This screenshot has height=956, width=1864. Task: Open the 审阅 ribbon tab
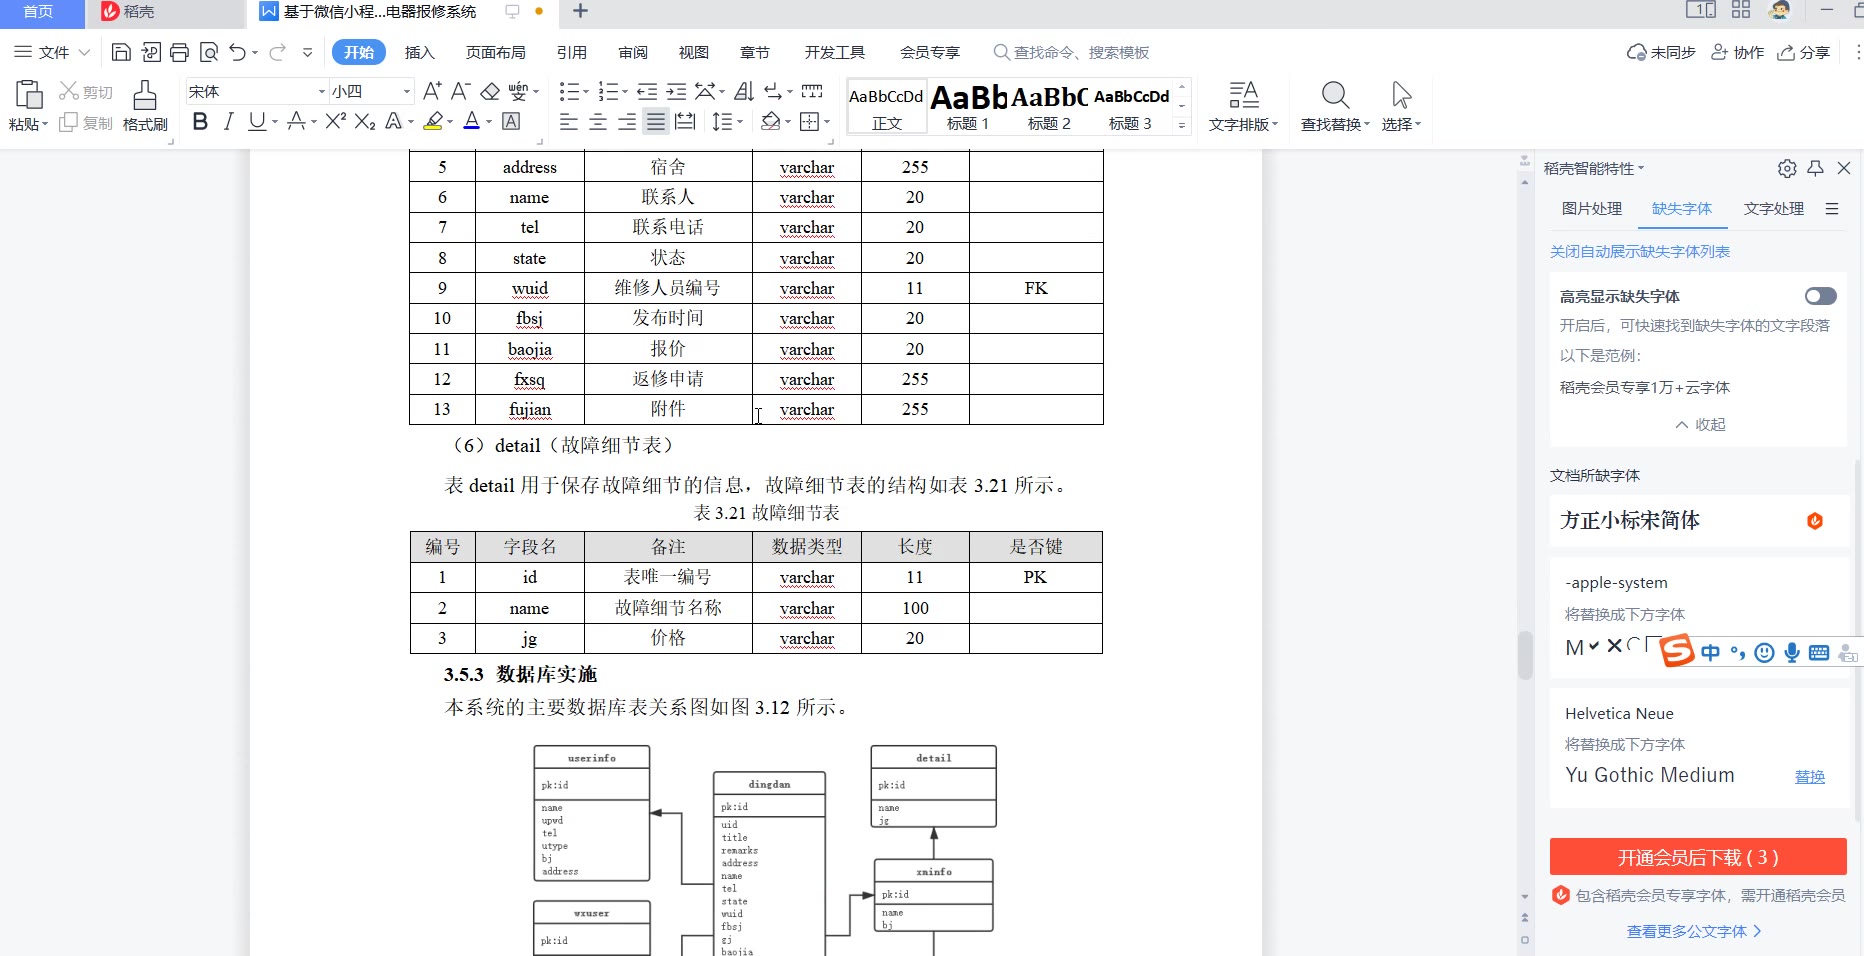632,52
